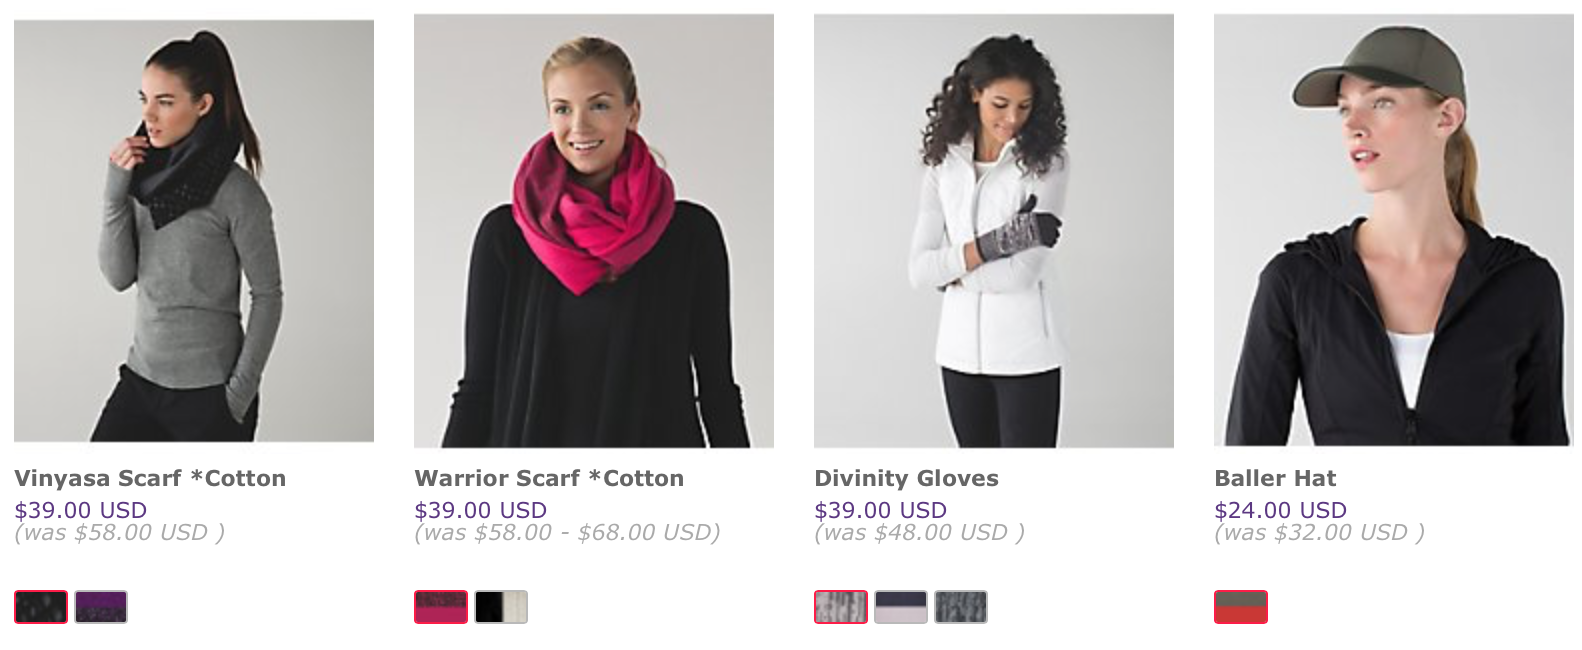Select the black Vinyasa Scarf color swatch
This screenshot has height=650, width=1582.
tap(41, 607)
